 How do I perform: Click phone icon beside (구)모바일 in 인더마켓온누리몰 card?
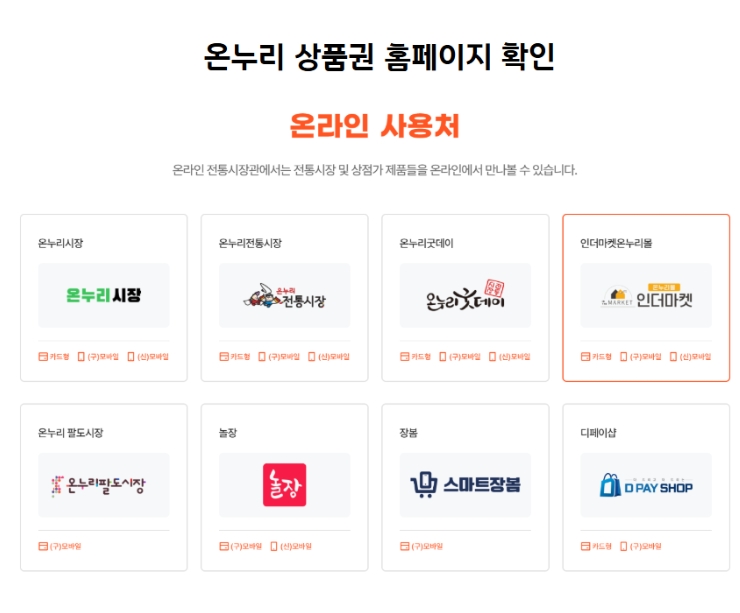623,356
